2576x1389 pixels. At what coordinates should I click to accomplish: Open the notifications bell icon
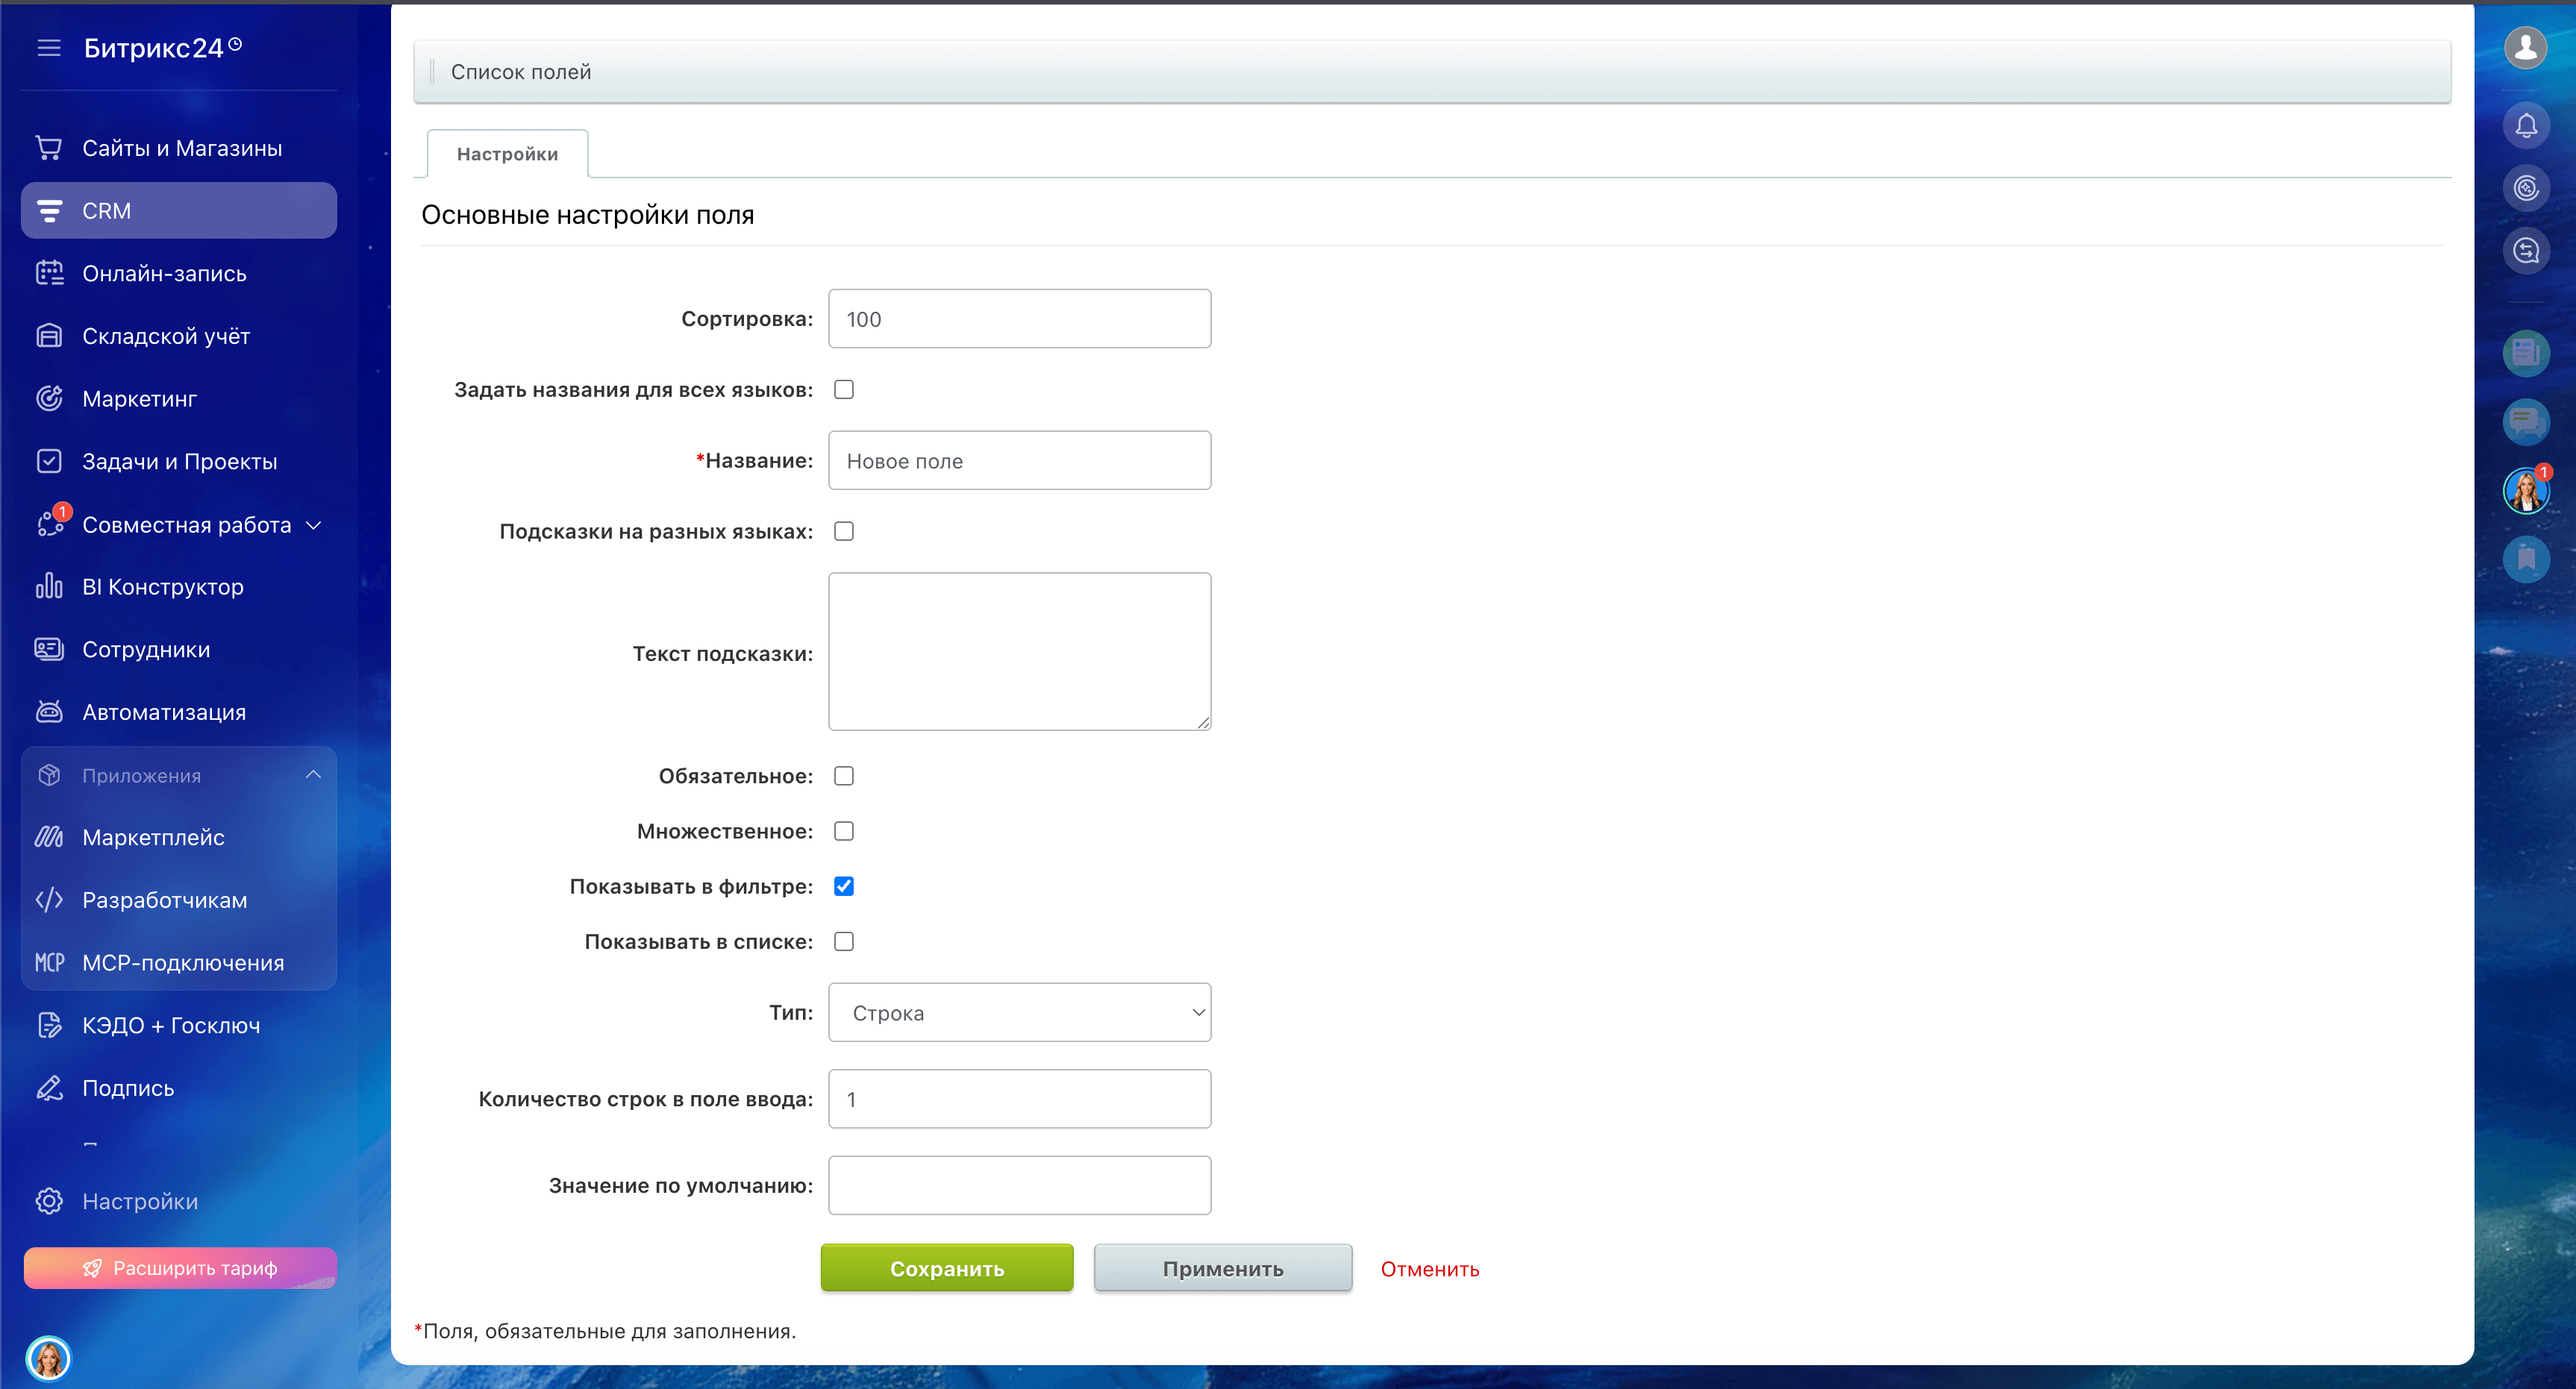point(2525,125)
